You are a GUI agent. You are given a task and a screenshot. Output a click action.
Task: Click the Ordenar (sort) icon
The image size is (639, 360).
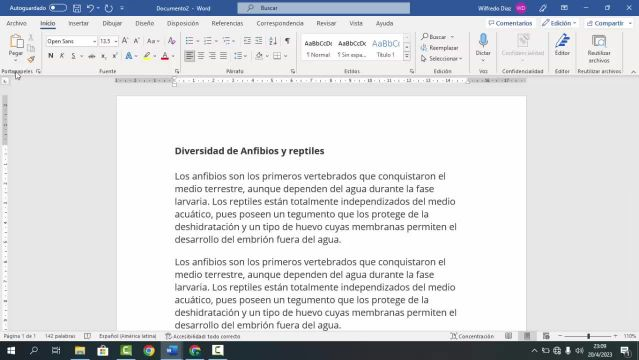pos(273,41)
